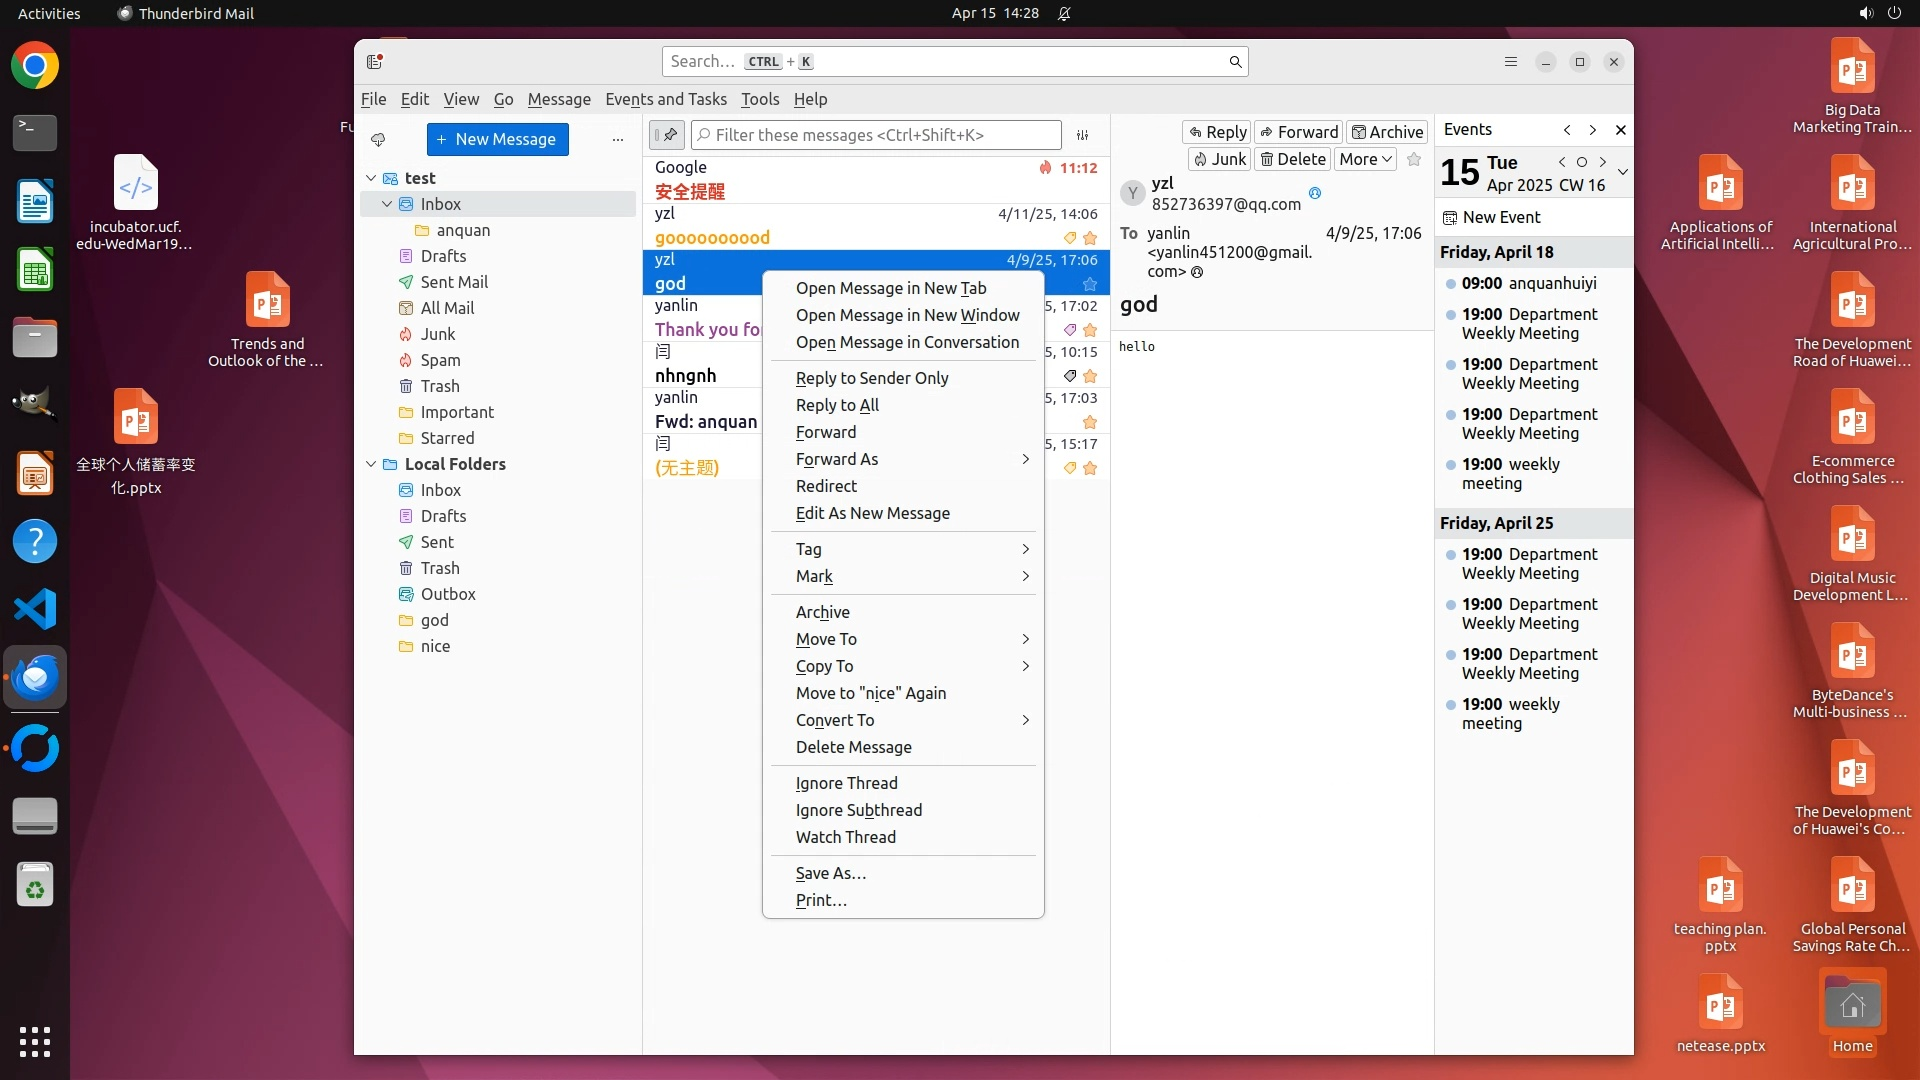The width and height of the screenshot is (1920, 1080).
Task: Toggle star in god message header
Action: 1413,159
